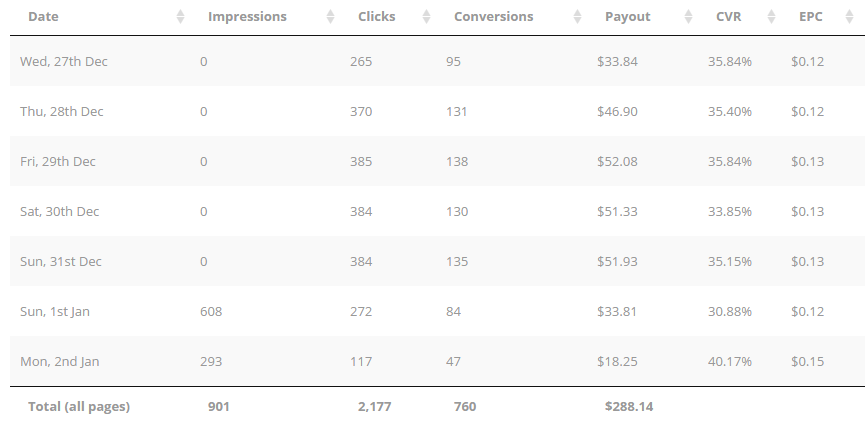This screenshot has width=865, height=425.
Task: Click the Impressions header label
Action: coord(247,17)
